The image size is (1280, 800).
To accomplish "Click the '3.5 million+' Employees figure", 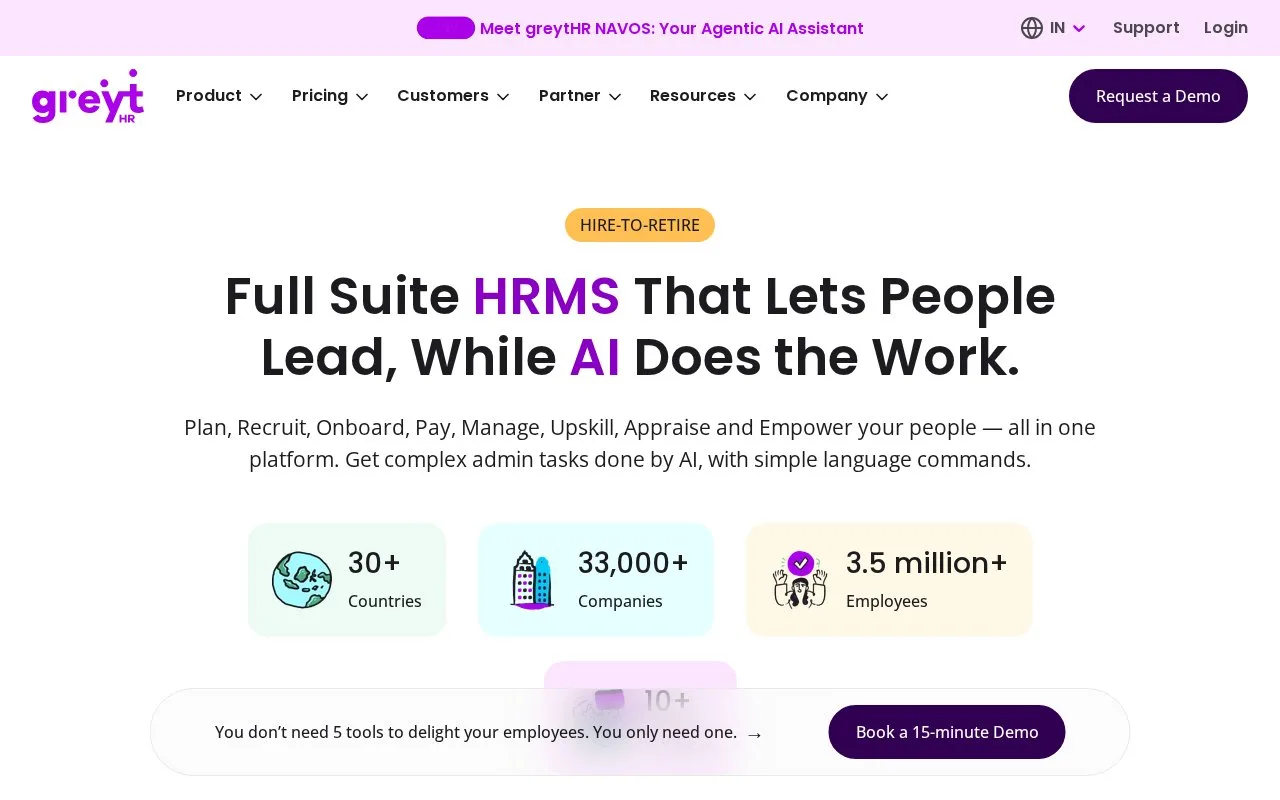I will pos(926,563).
